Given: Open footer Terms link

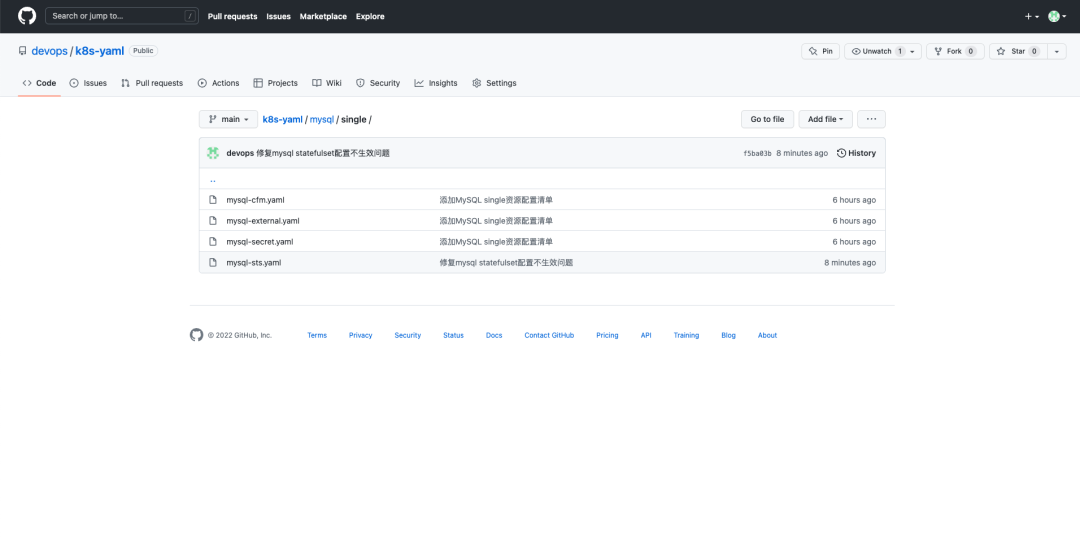Looking at the screenshot, I should point(317,335).
